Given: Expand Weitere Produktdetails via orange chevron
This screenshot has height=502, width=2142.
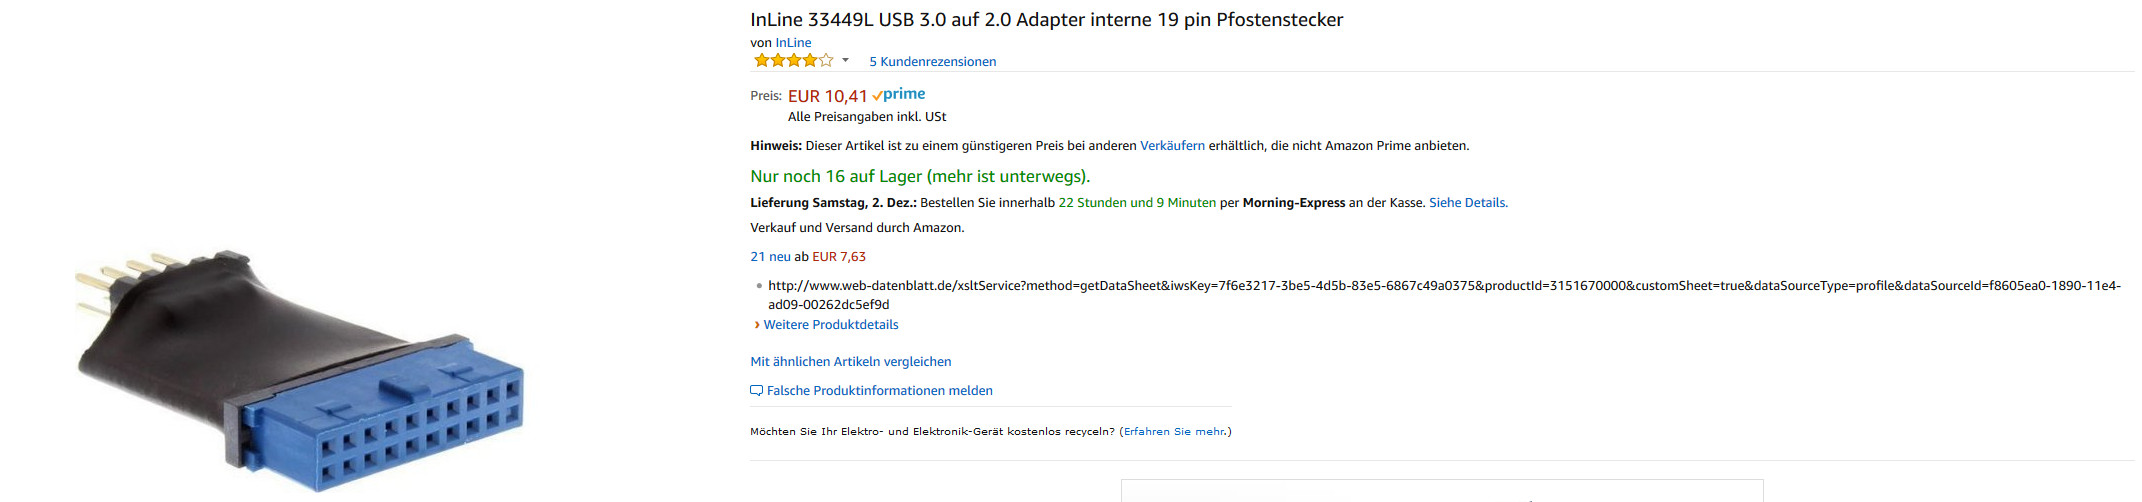Looking at the screenshot, I should pyautogui.click(x=756, y=325).
